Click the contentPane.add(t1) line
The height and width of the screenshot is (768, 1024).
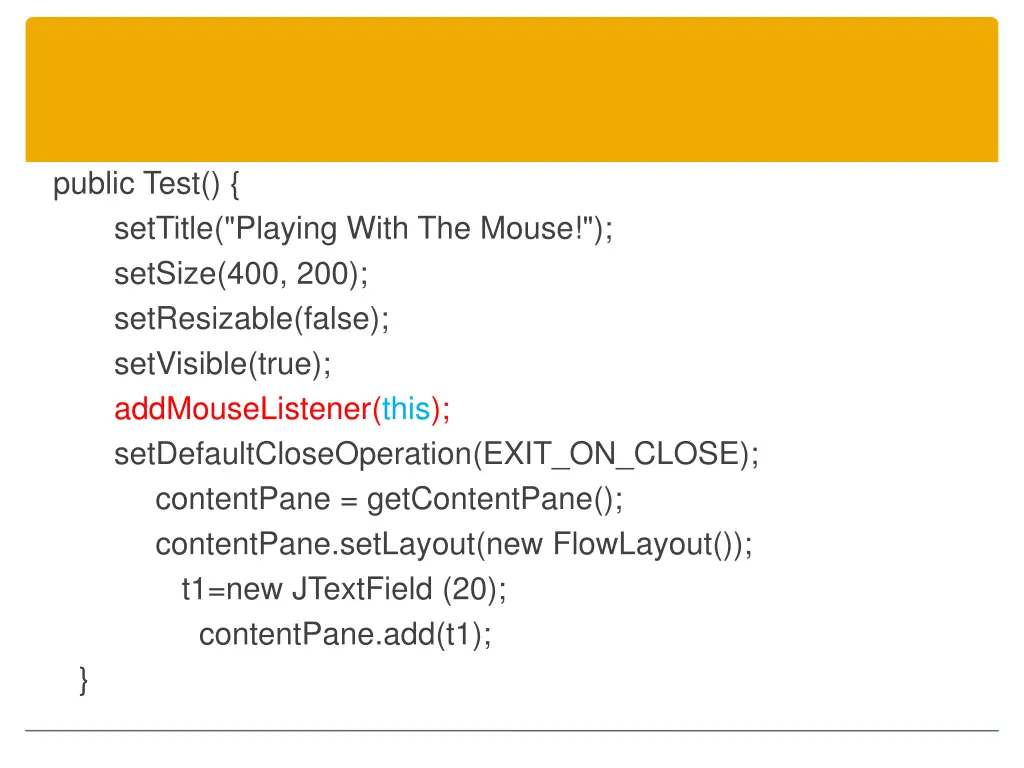pyautogui.click(x=345, y=635)
